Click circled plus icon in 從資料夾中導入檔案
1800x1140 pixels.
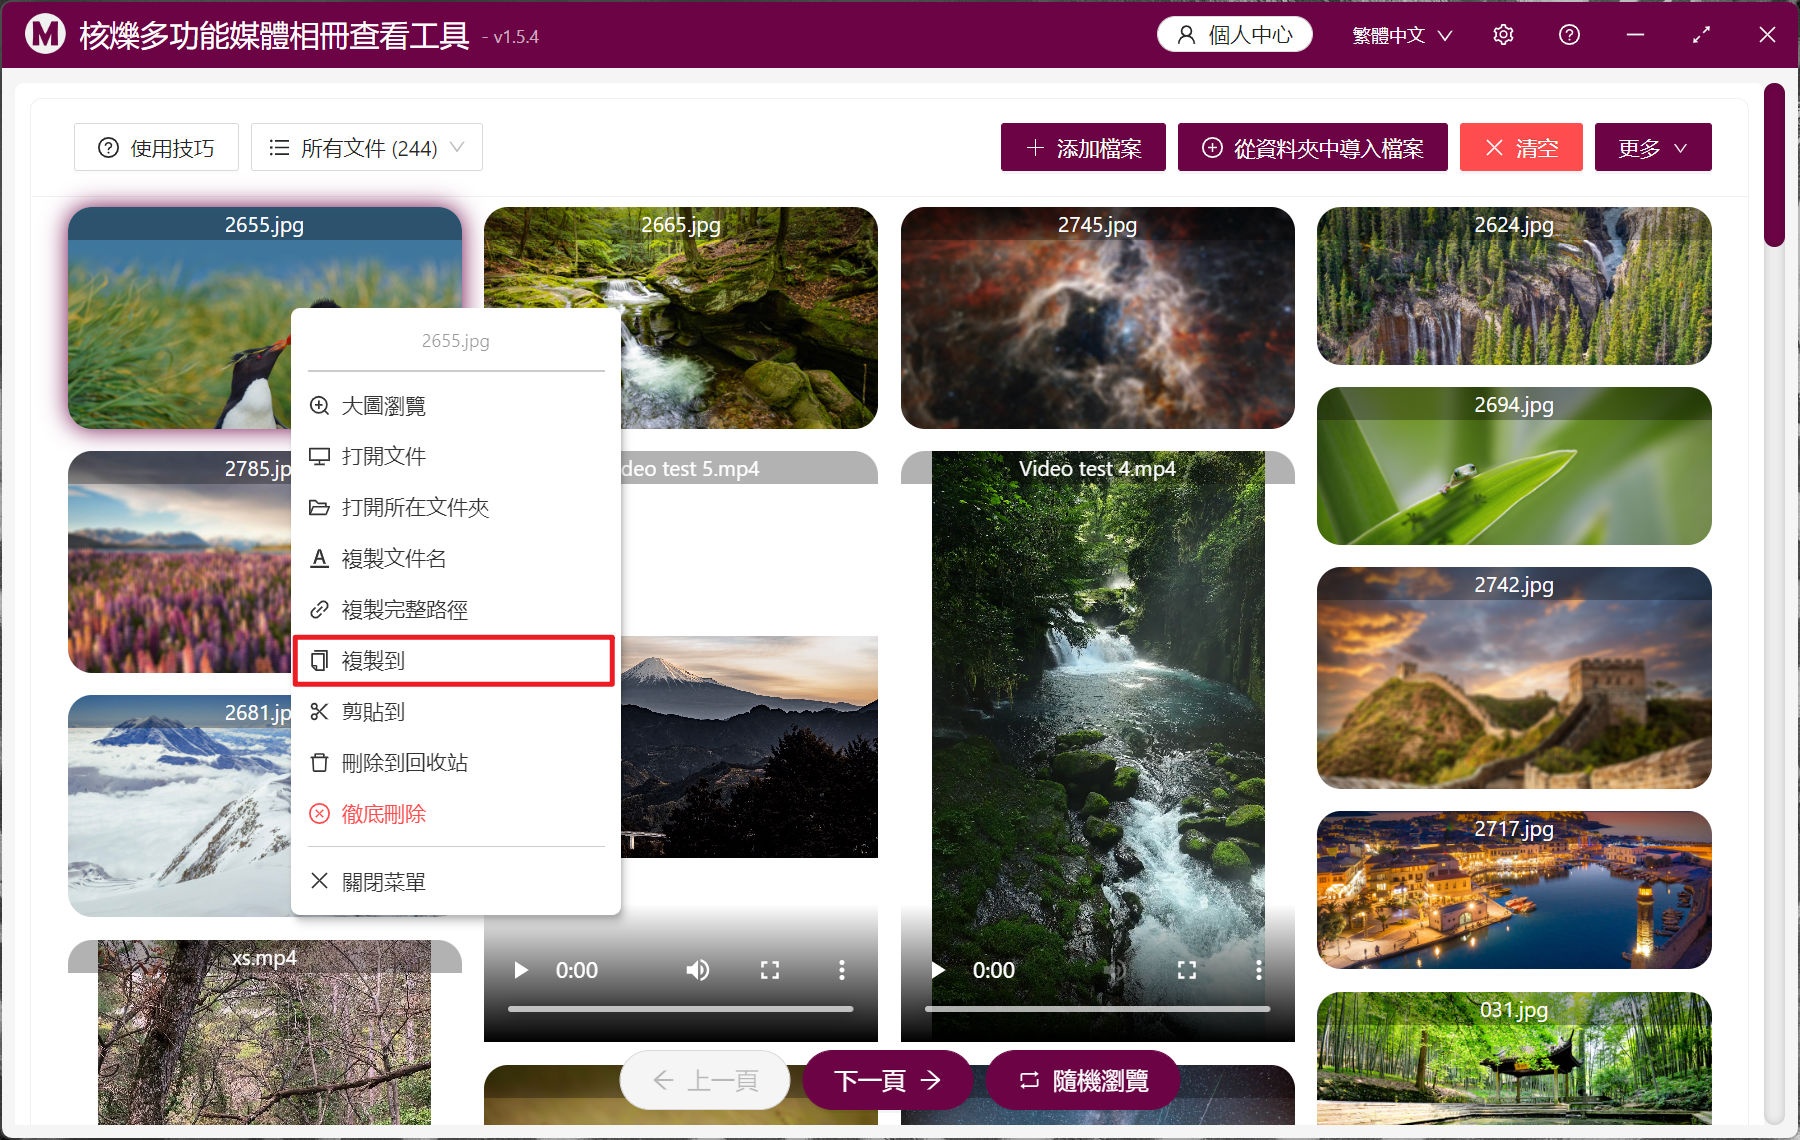1212,148
